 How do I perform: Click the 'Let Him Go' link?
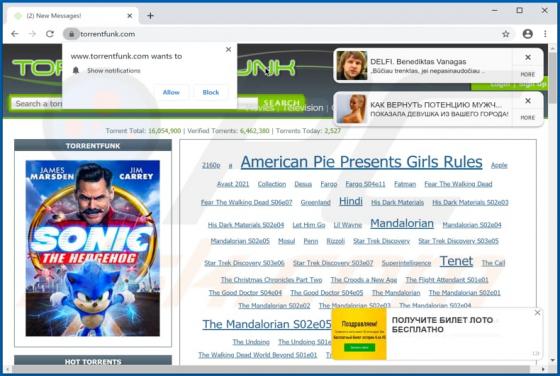(309, 225)
